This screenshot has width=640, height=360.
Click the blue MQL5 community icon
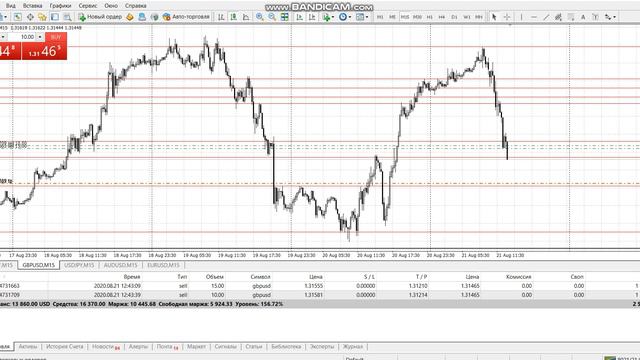(142, 17)
